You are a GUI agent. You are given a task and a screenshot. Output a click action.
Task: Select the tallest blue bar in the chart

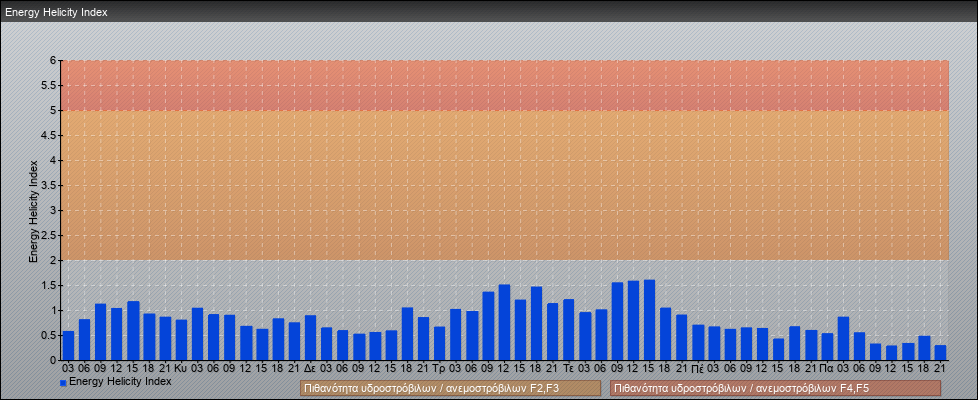click(649, 320)
